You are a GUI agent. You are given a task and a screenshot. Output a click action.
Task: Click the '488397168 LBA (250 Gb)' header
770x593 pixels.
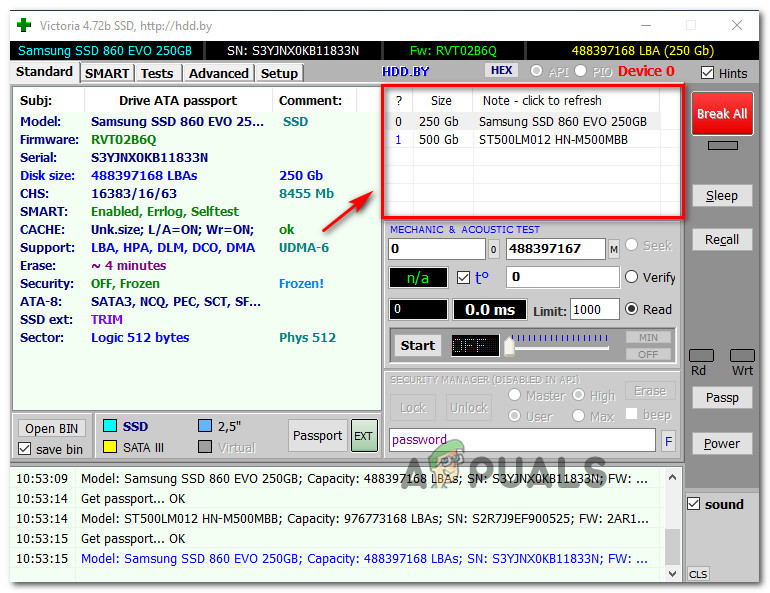[x=642, y=51]
